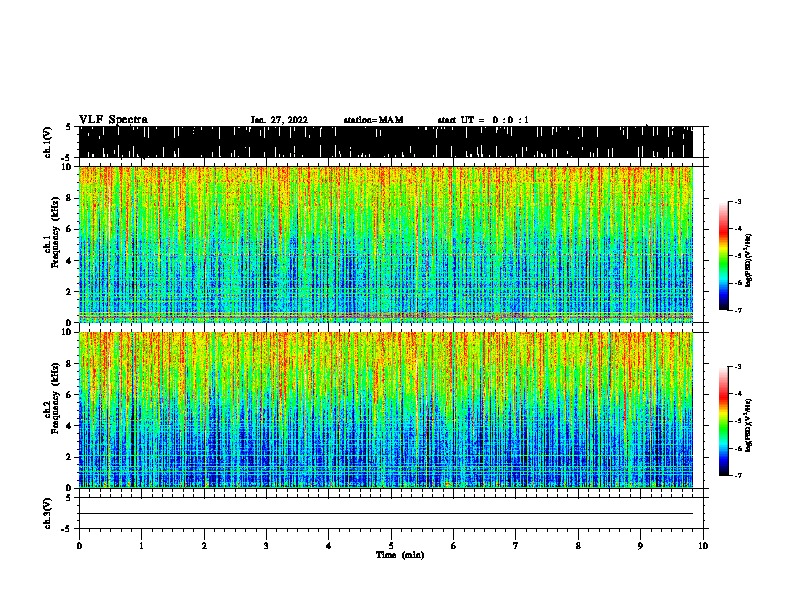Viewport: 792px width, 612px height.
Task: Click the "VLF Spectra" title text
Action: [113, 120]
